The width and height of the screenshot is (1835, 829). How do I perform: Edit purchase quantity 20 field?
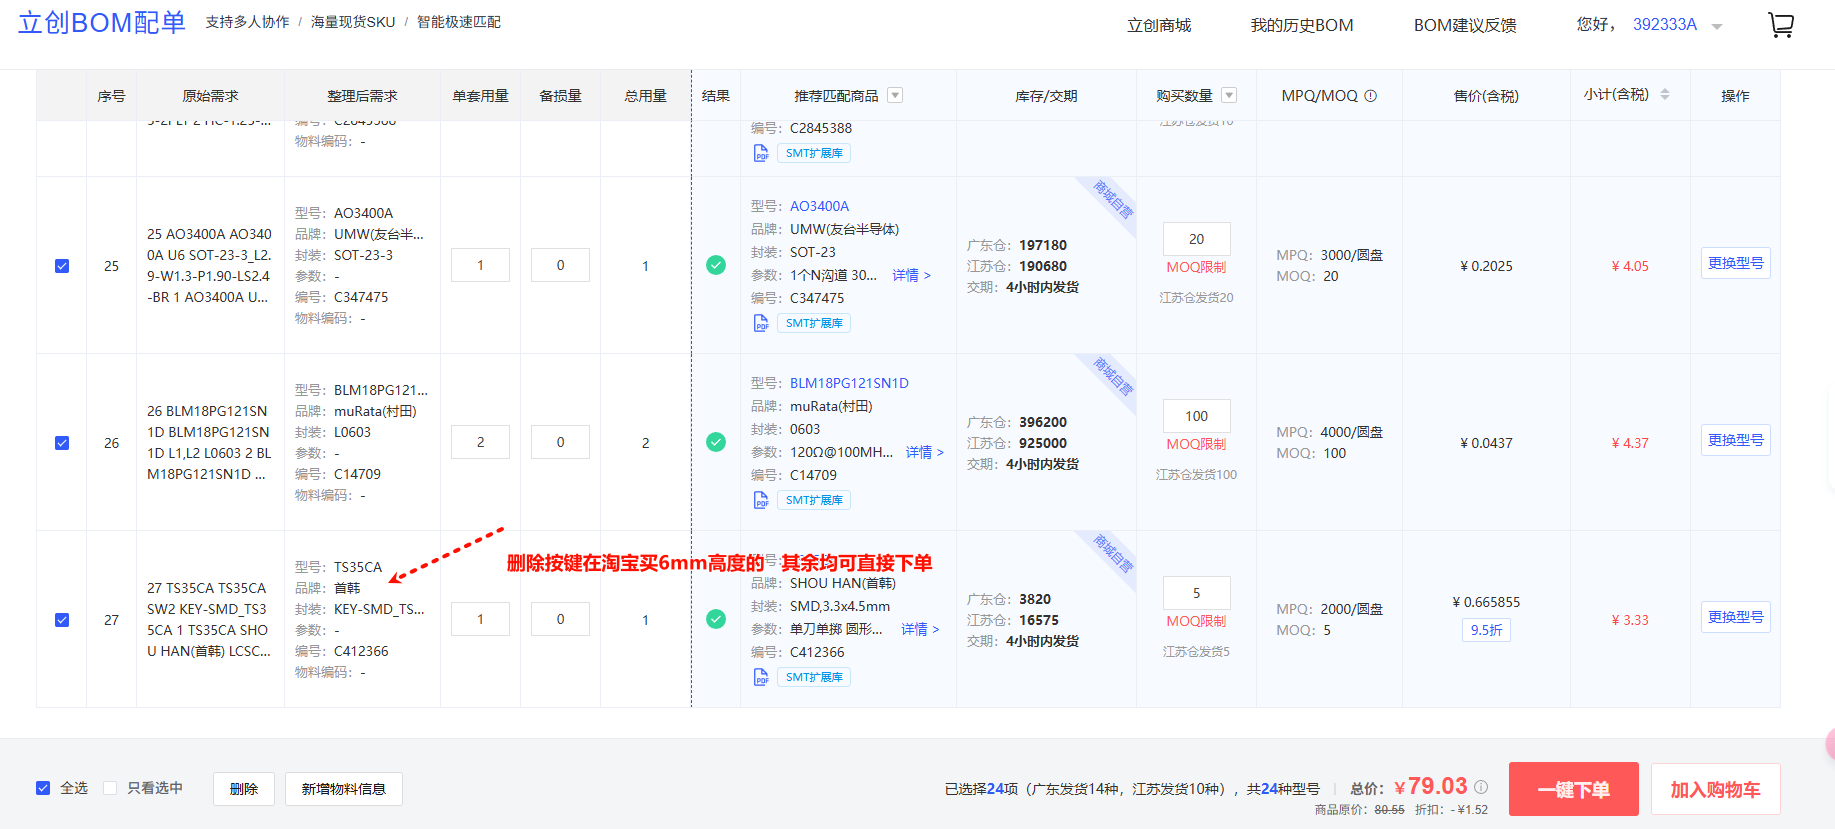(x=1196, y=239)
